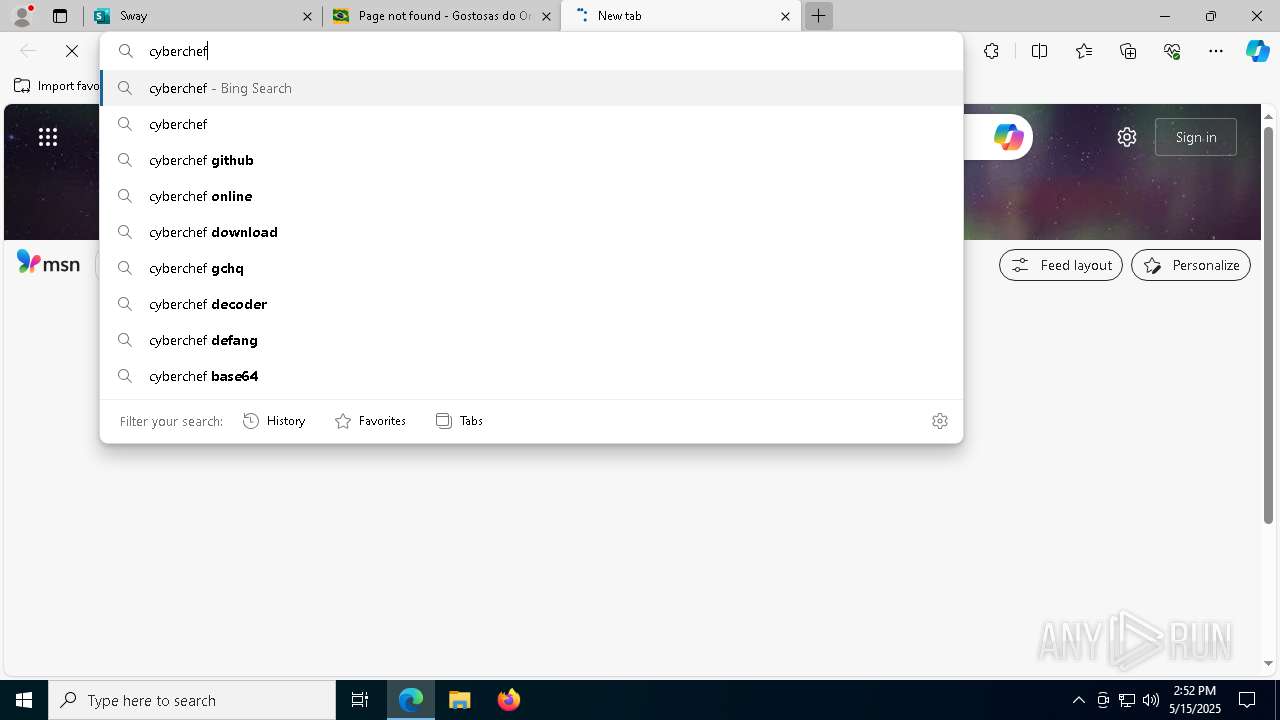
Task: Choose cyberchef base64 suggestion
Action: pos(531,376)
